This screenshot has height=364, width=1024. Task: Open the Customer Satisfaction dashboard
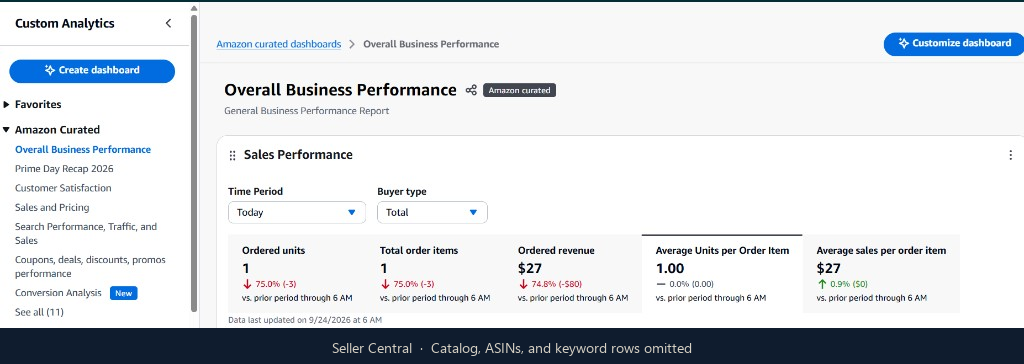point(63,188)
